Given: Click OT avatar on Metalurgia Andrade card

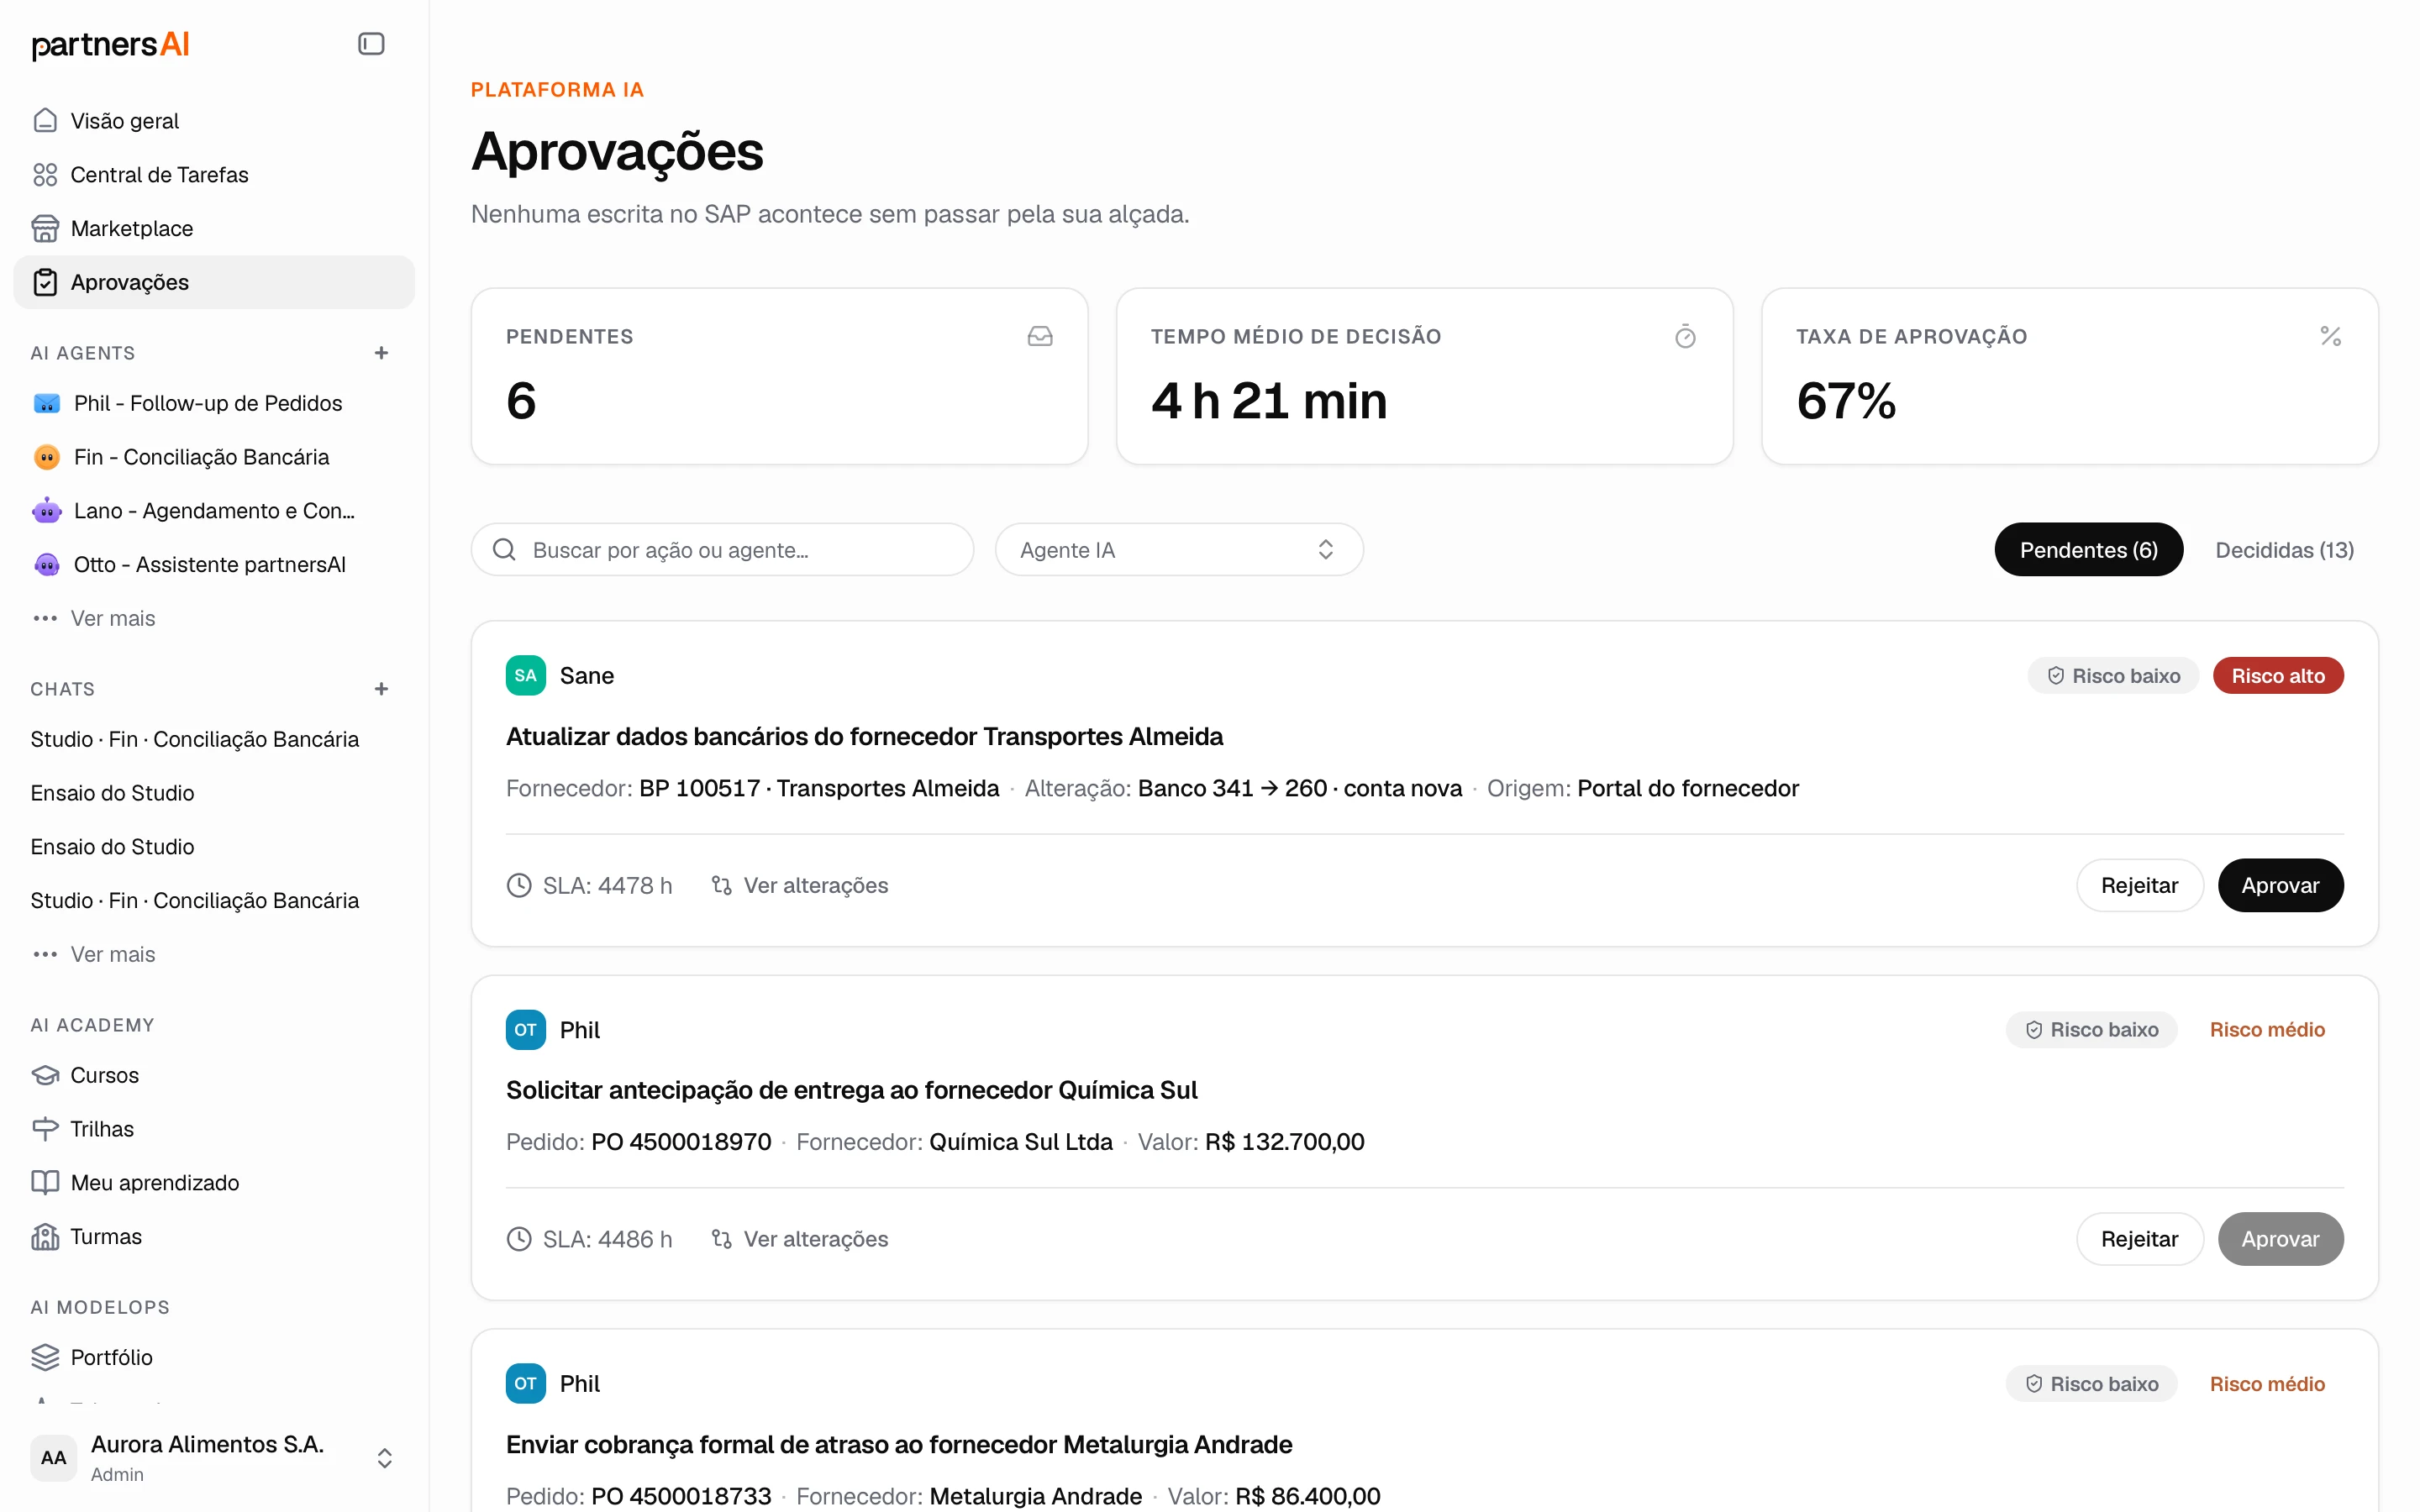Looking at the screenshot, I should 526,1383.
